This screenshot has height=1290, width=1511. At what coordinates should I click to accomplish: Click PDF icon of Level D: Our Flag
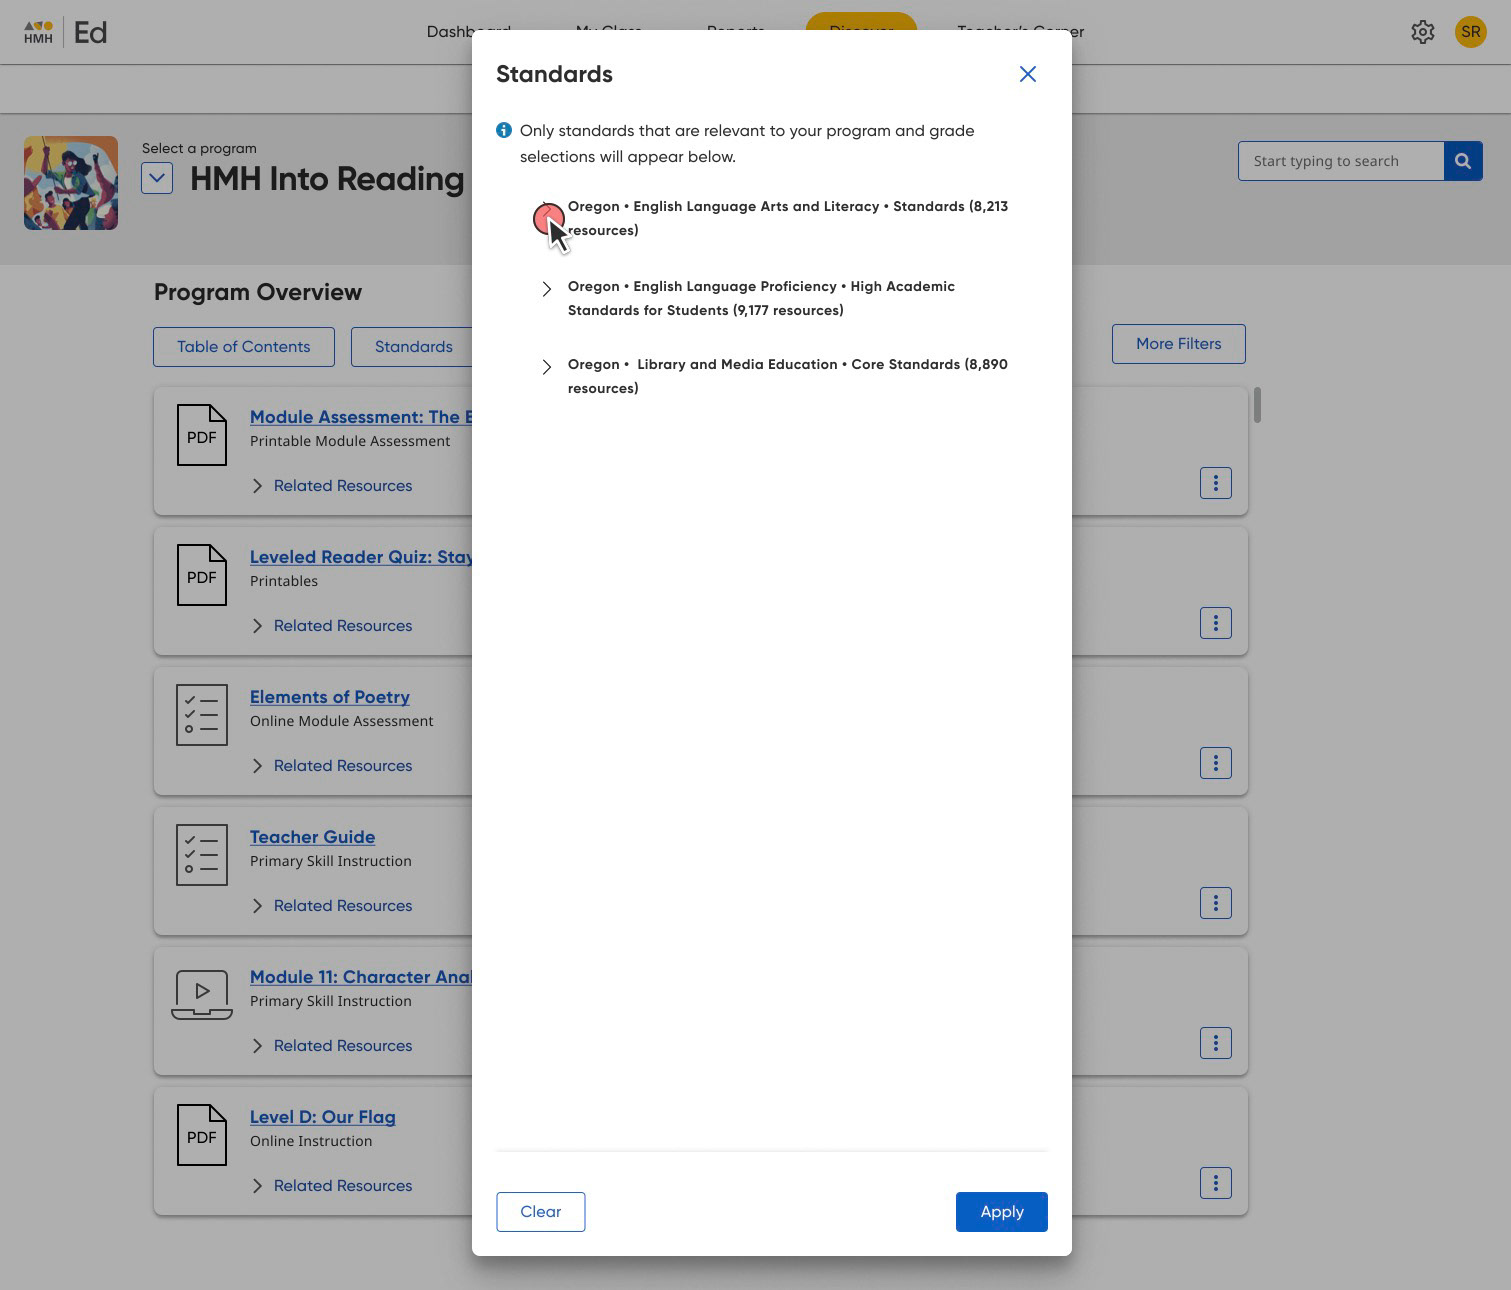(202, 1135)
